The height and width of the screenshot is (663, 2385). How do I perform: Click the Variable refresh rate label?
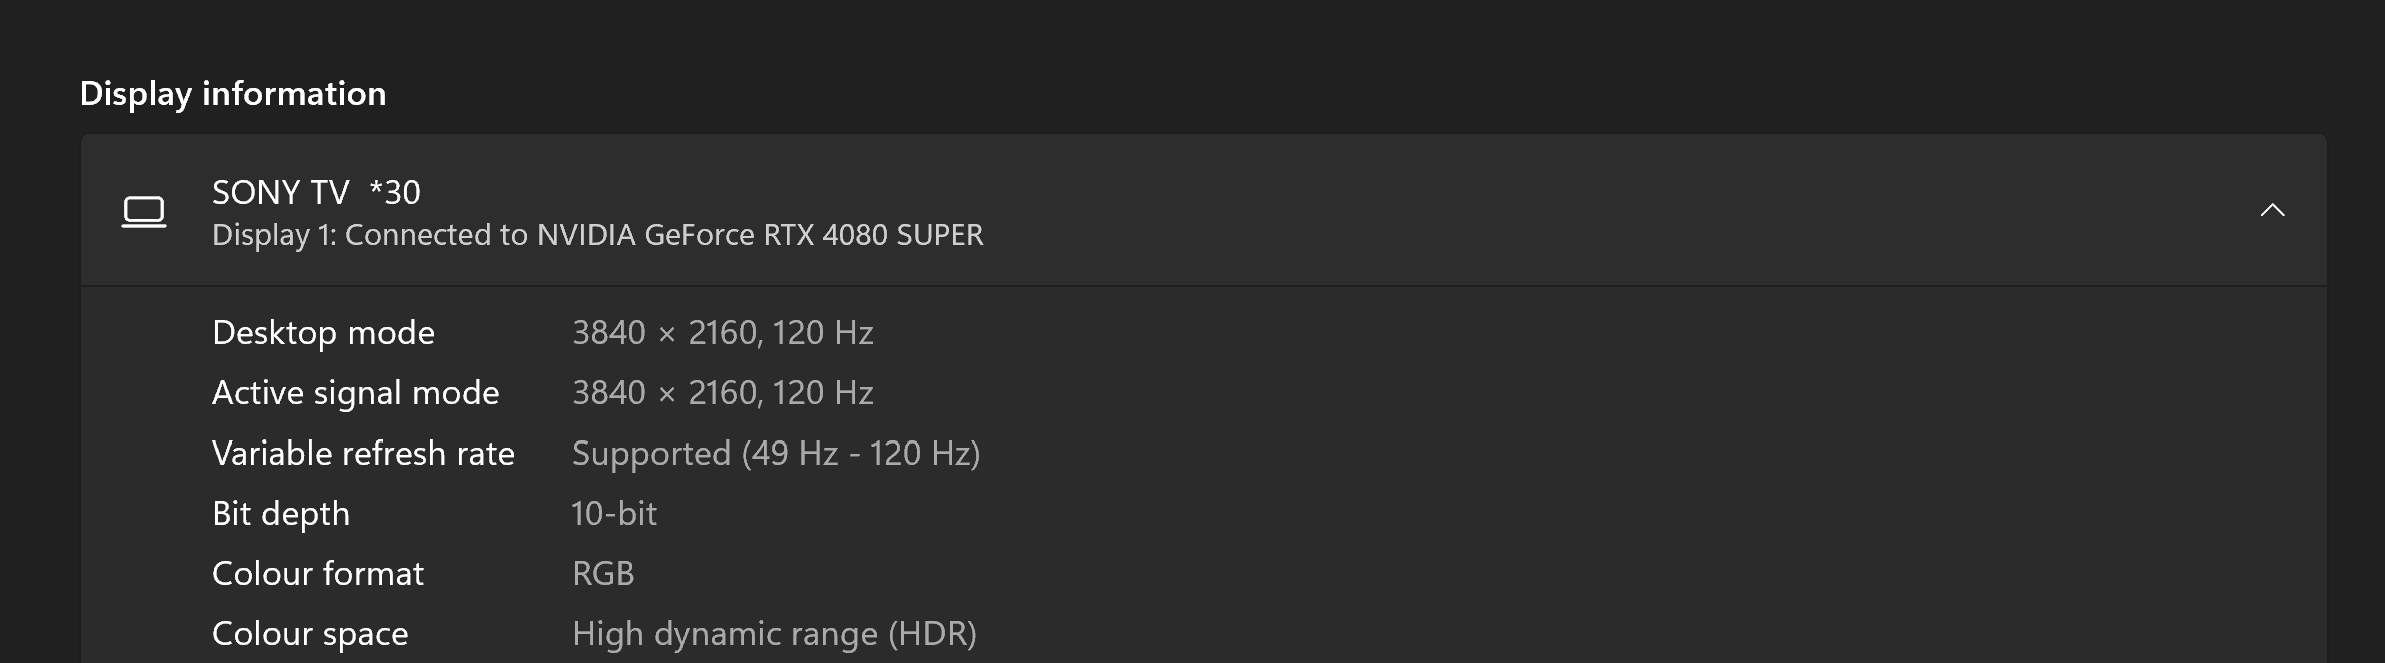363,454
